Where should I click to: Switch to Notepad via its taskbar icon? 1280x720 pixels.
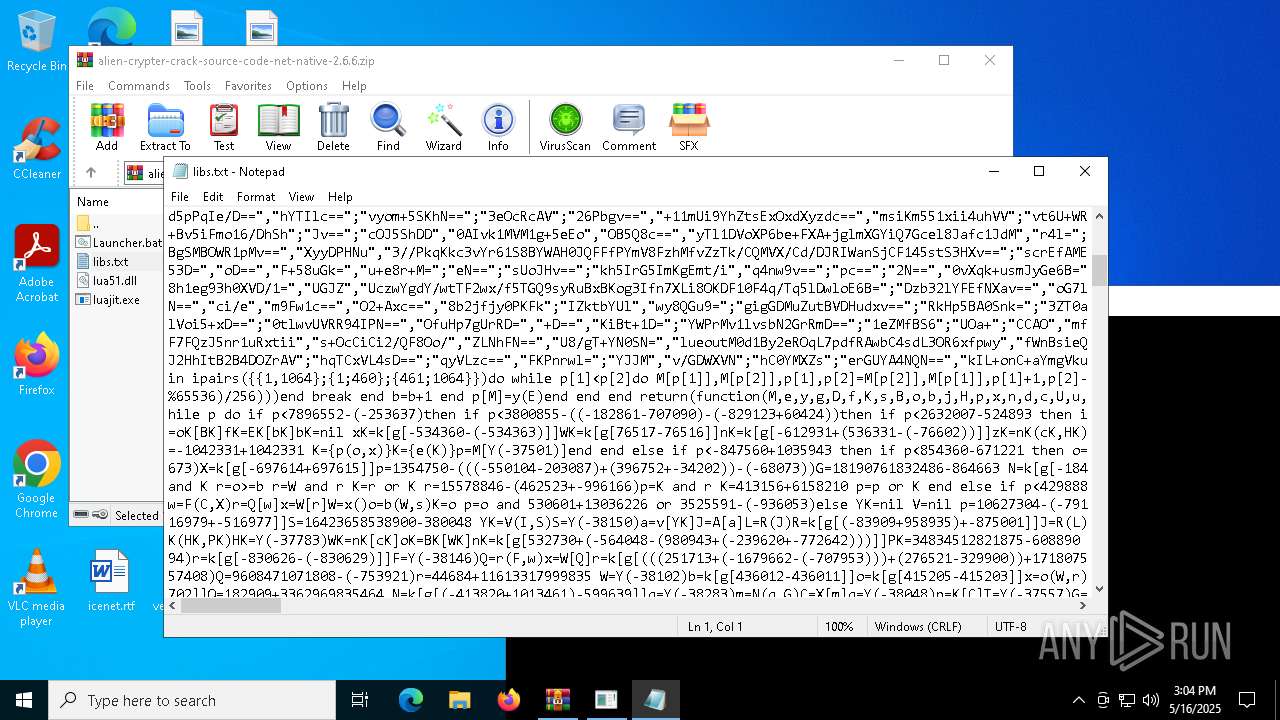655,700
